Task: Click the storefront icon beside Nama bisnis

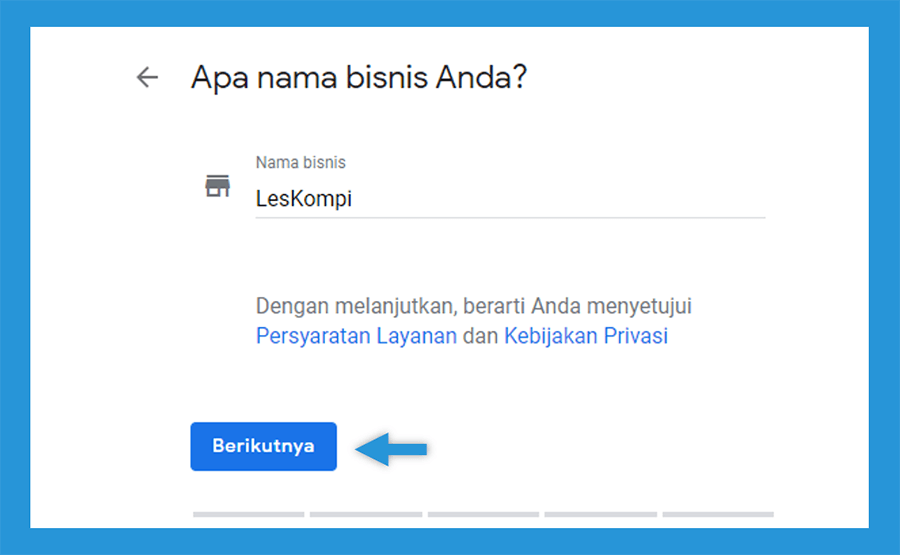Action: tap(218, 186)
